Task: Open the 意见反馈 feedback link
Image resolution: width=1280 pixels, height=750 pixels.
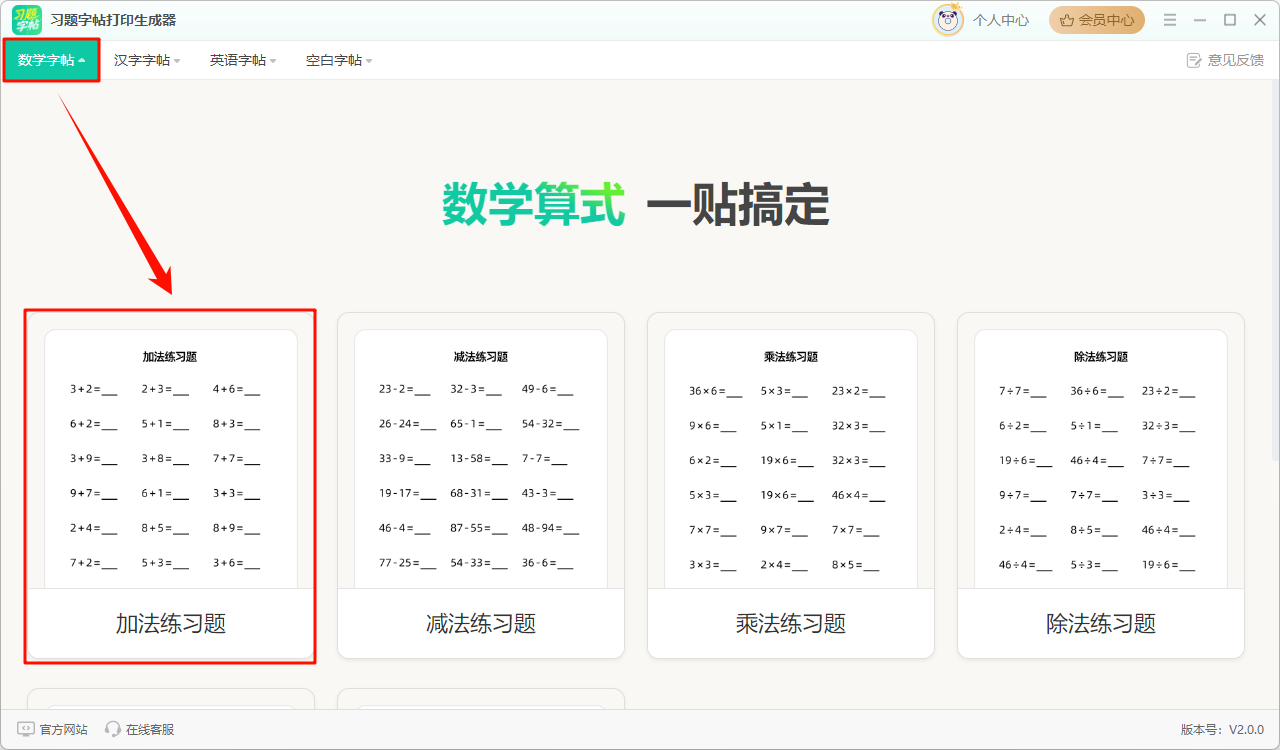Action: (x=1236, y=60)
